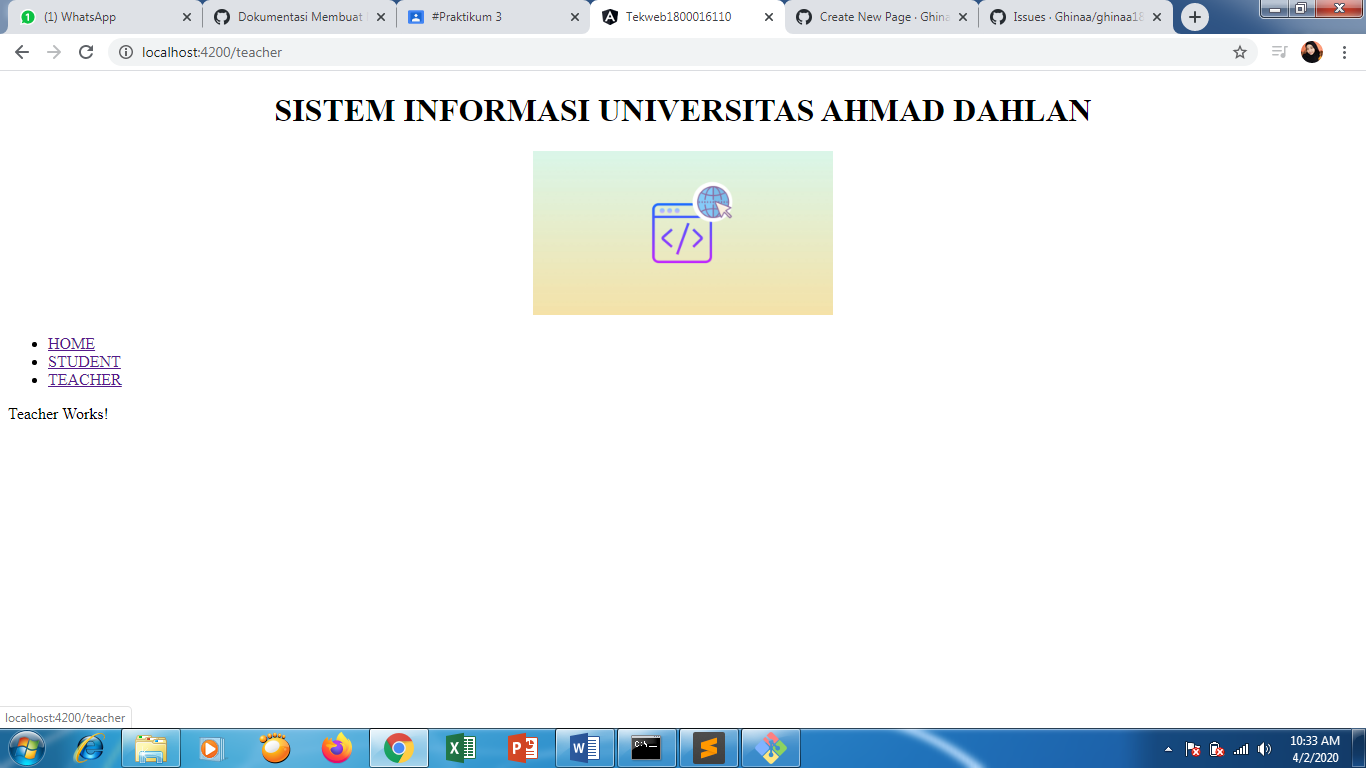1366x768 pixels.
Task: Open PowerPoint from the taskbar
Action: pos(523,748)
